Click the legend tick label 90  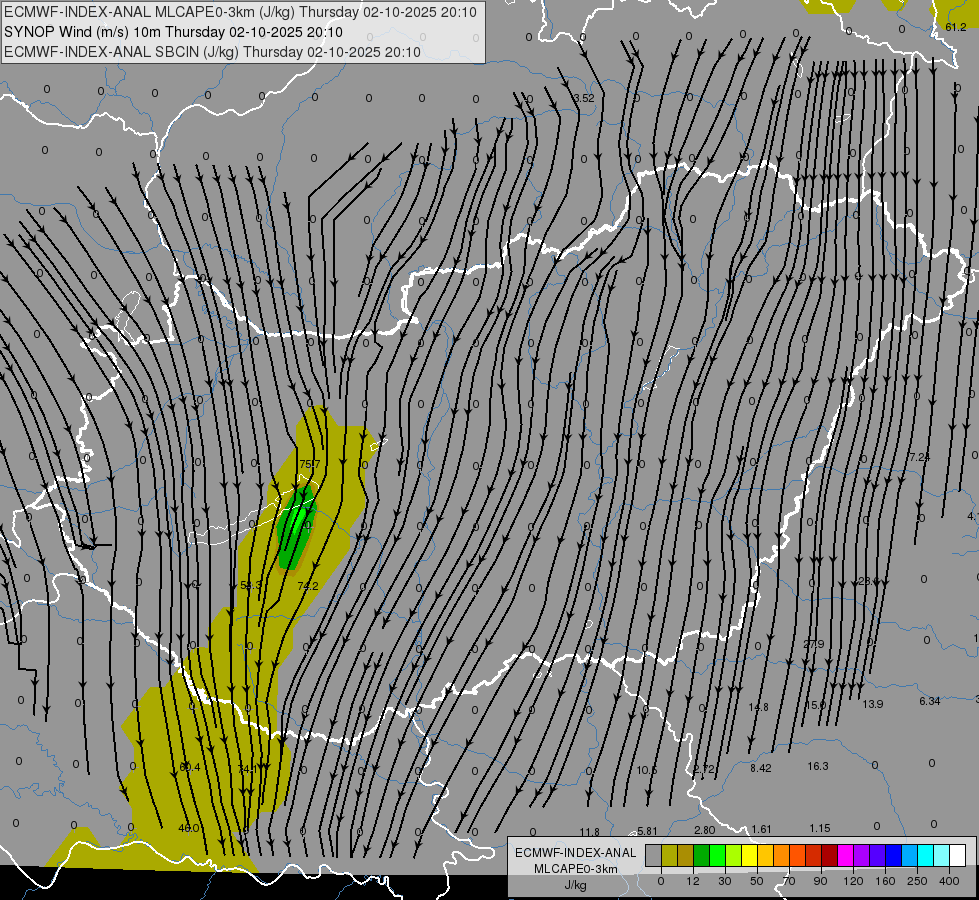tap(820, 881)
